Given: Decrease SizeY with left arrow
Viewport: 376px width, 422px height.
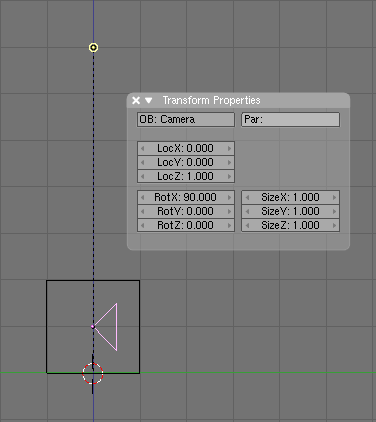Looking at the screenshot, I should point(247,211).
